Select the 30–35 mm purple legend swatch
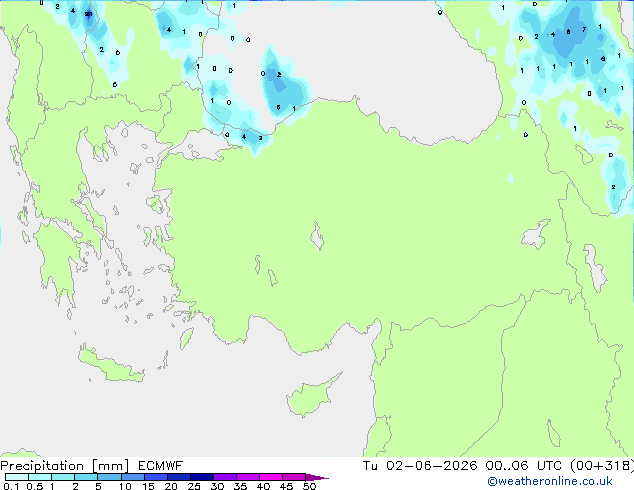Viewport: 634px width, 490px height. (x=224, y=477)
